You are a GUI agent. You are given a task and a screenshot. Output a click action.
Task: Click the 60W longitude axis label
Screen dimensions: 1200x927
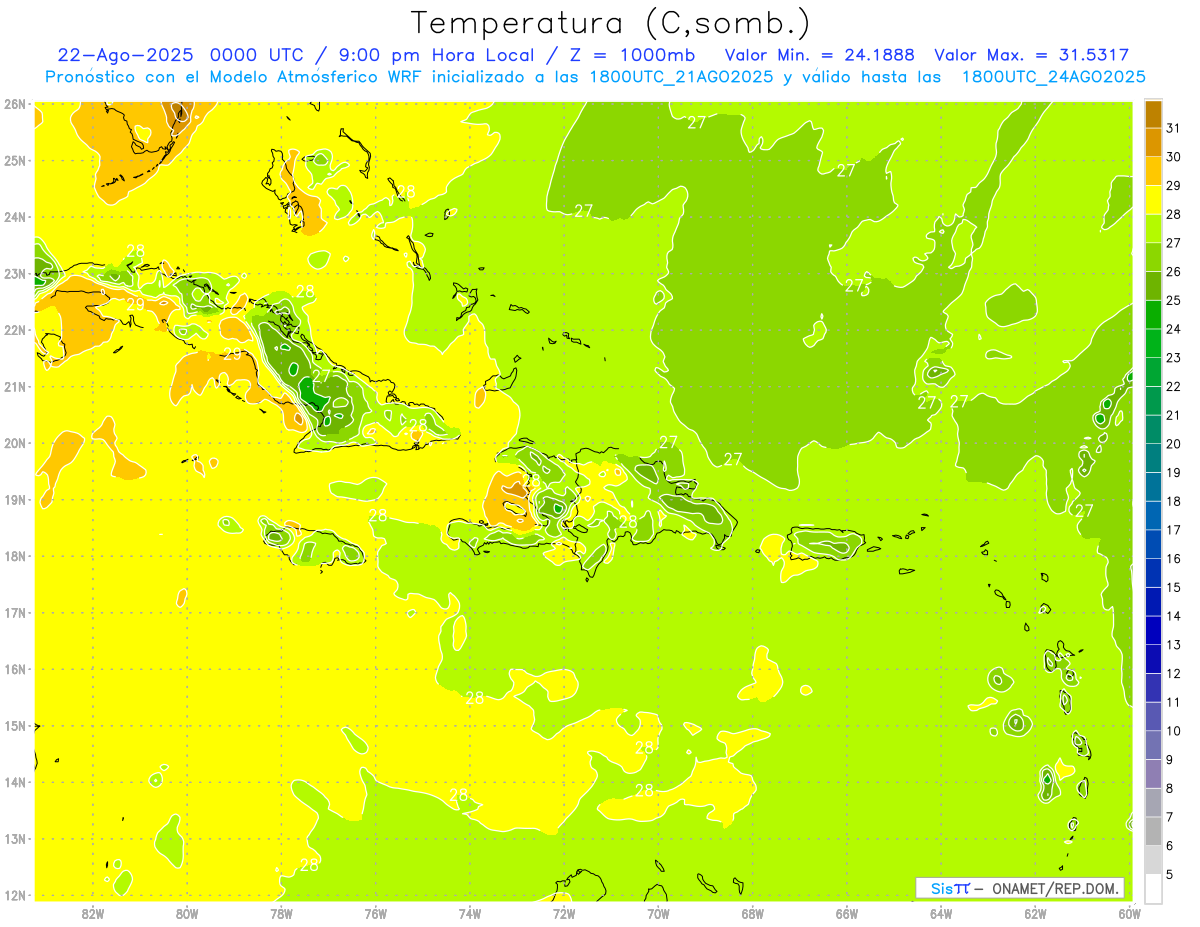(1129, 913)
